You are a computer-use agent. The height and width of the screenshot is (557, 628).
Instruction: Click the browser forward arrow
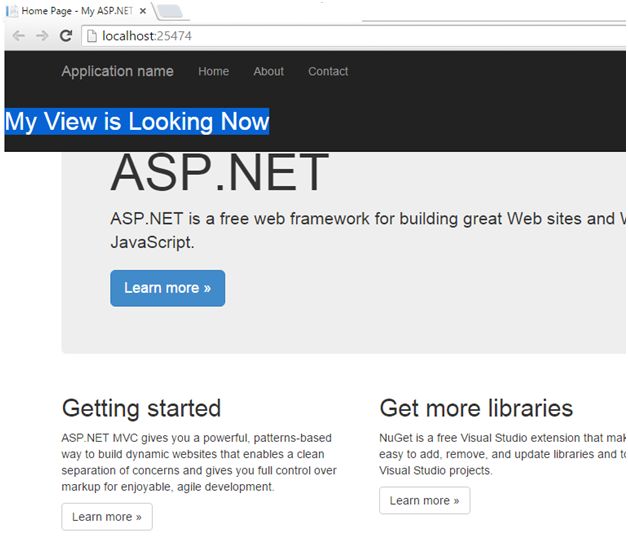pos(42,36)
